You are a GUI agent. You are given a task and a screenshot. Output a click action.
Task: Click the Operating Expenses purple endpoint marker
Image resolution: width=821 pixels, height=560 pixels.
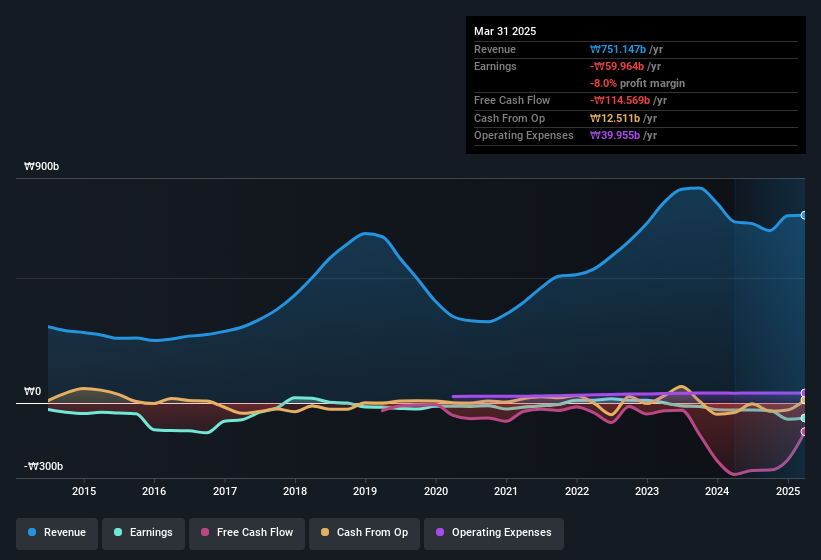click(804, 393)
